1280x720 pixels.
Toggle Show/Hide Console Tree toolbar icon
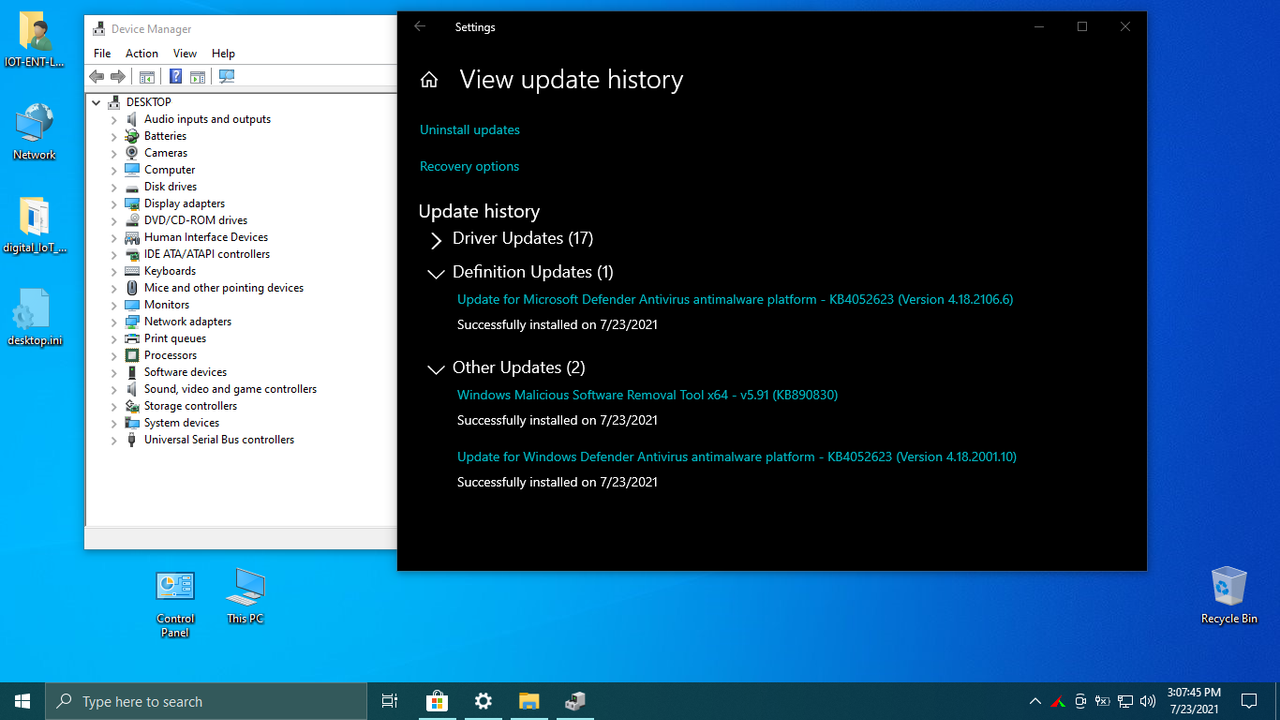point(147,77)
